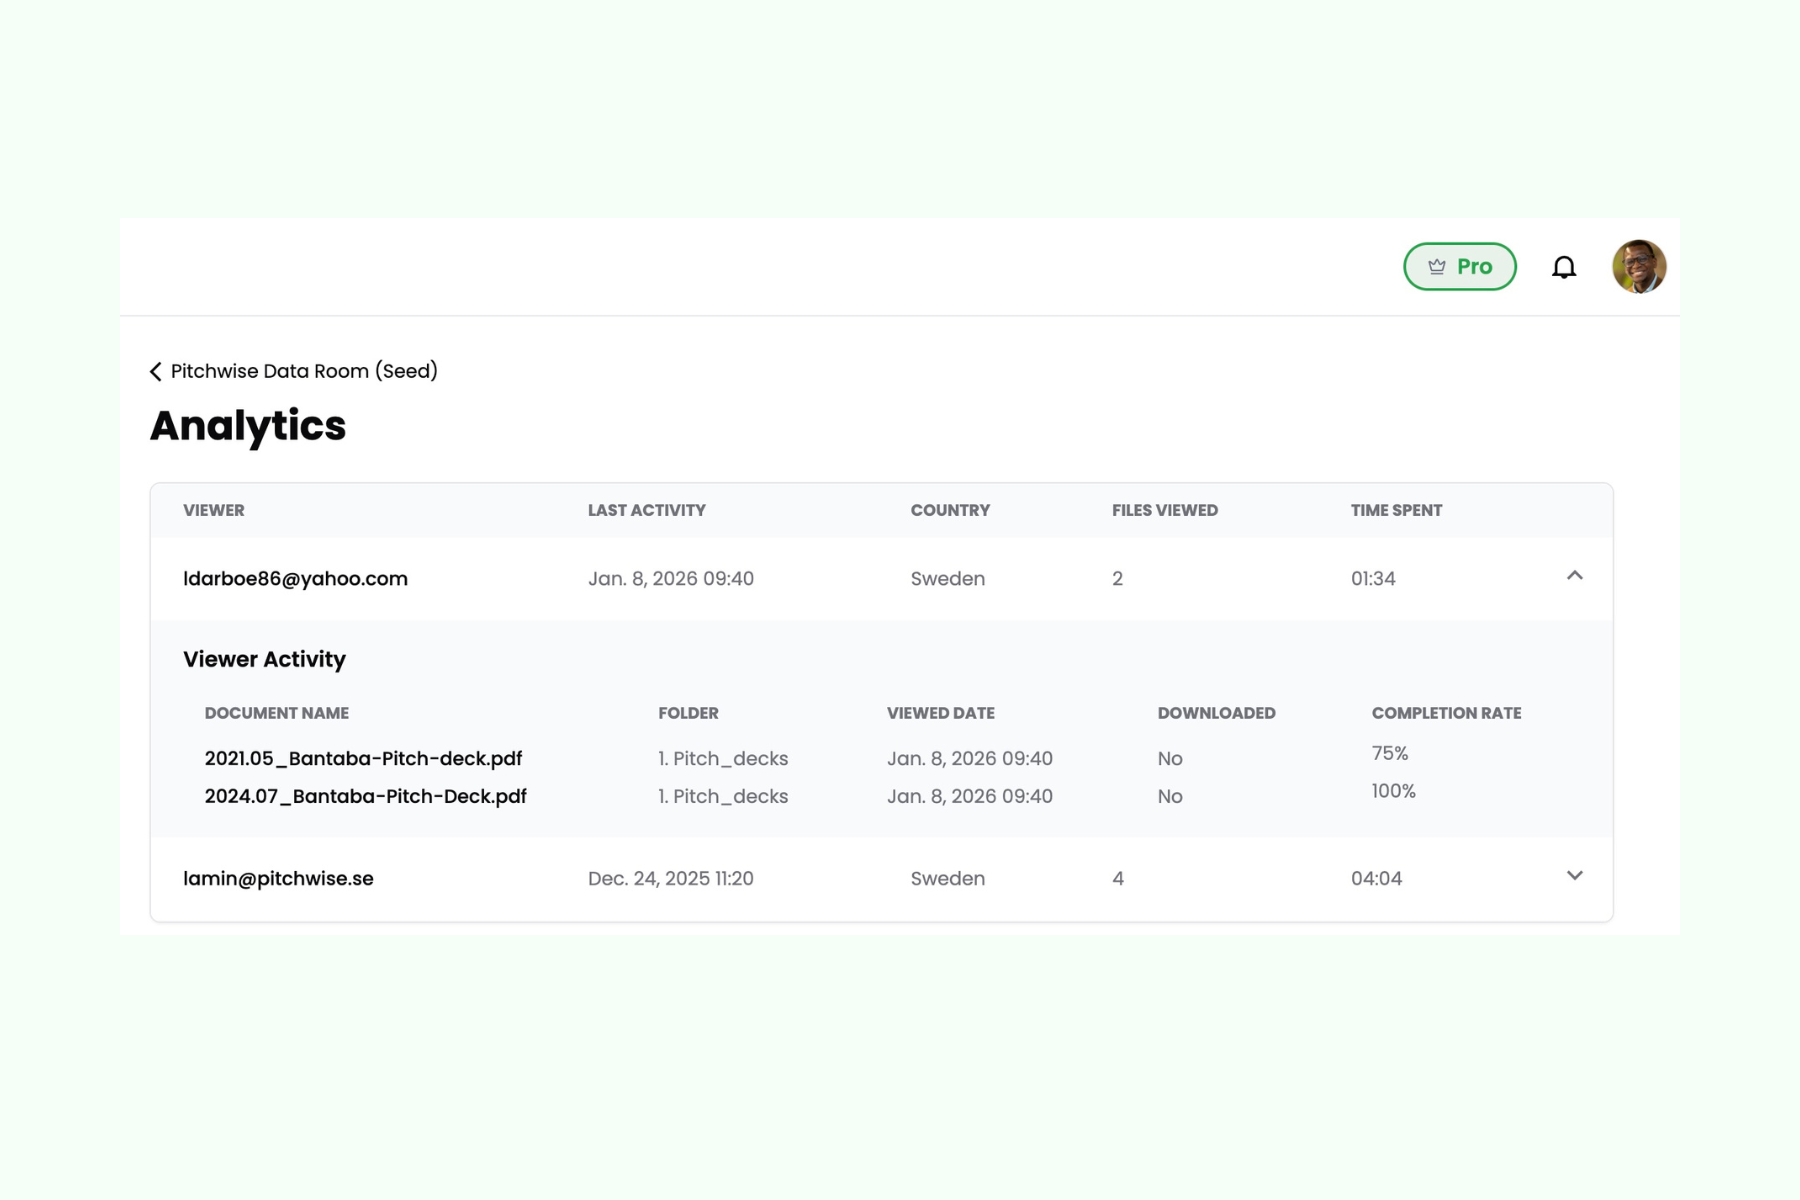Click the upward chevron on the first viewer entry
Image resolution: width=1800 pixels, height=1200 pixels.
pyautogui.click(x=1575, y=577)
